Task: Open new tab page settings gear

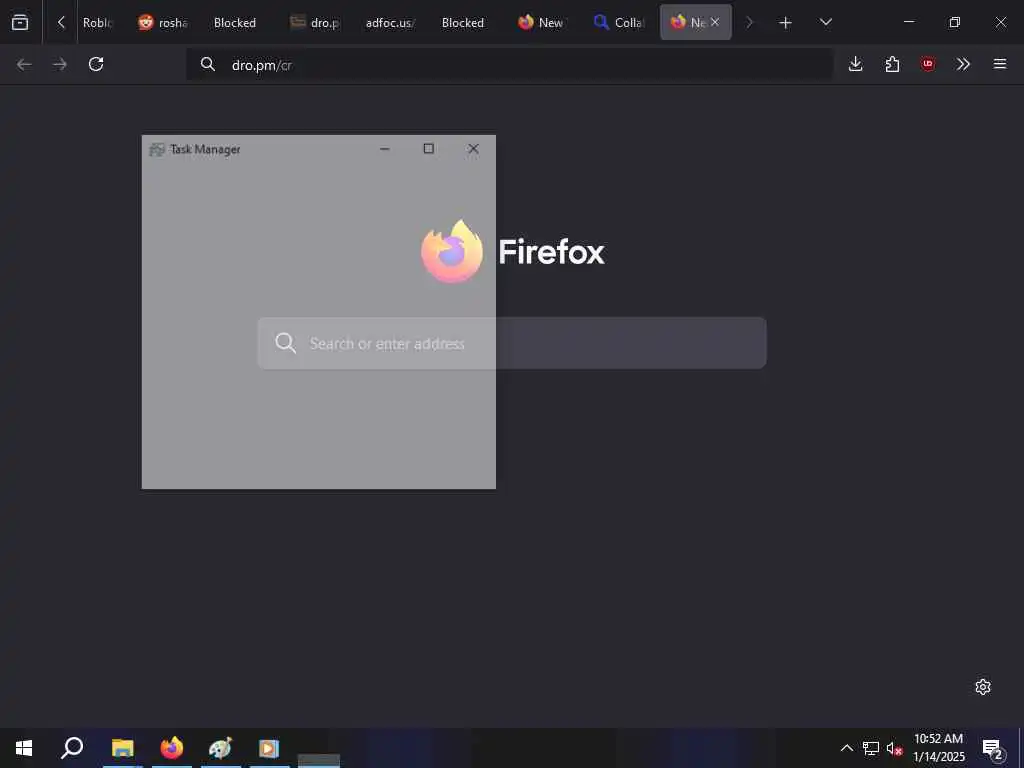Action: pyautogui.click(x=983, y=687)
